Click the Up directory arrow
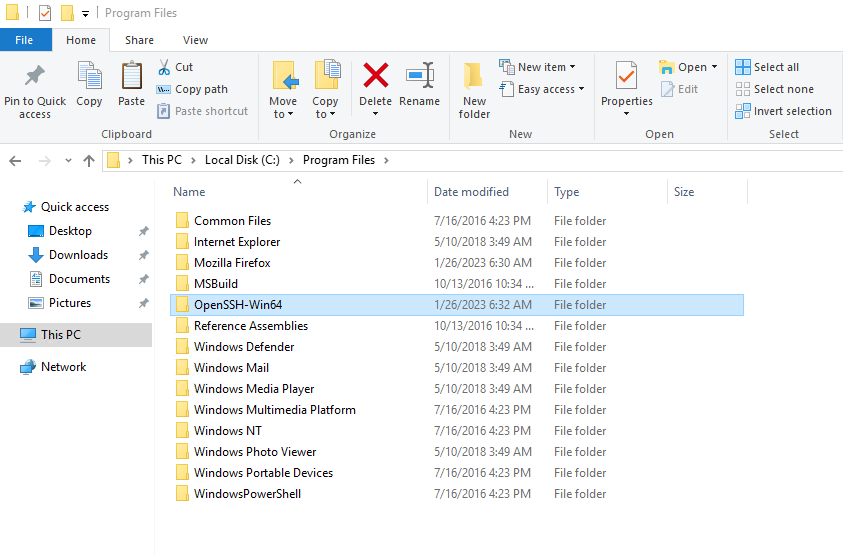 89,161
